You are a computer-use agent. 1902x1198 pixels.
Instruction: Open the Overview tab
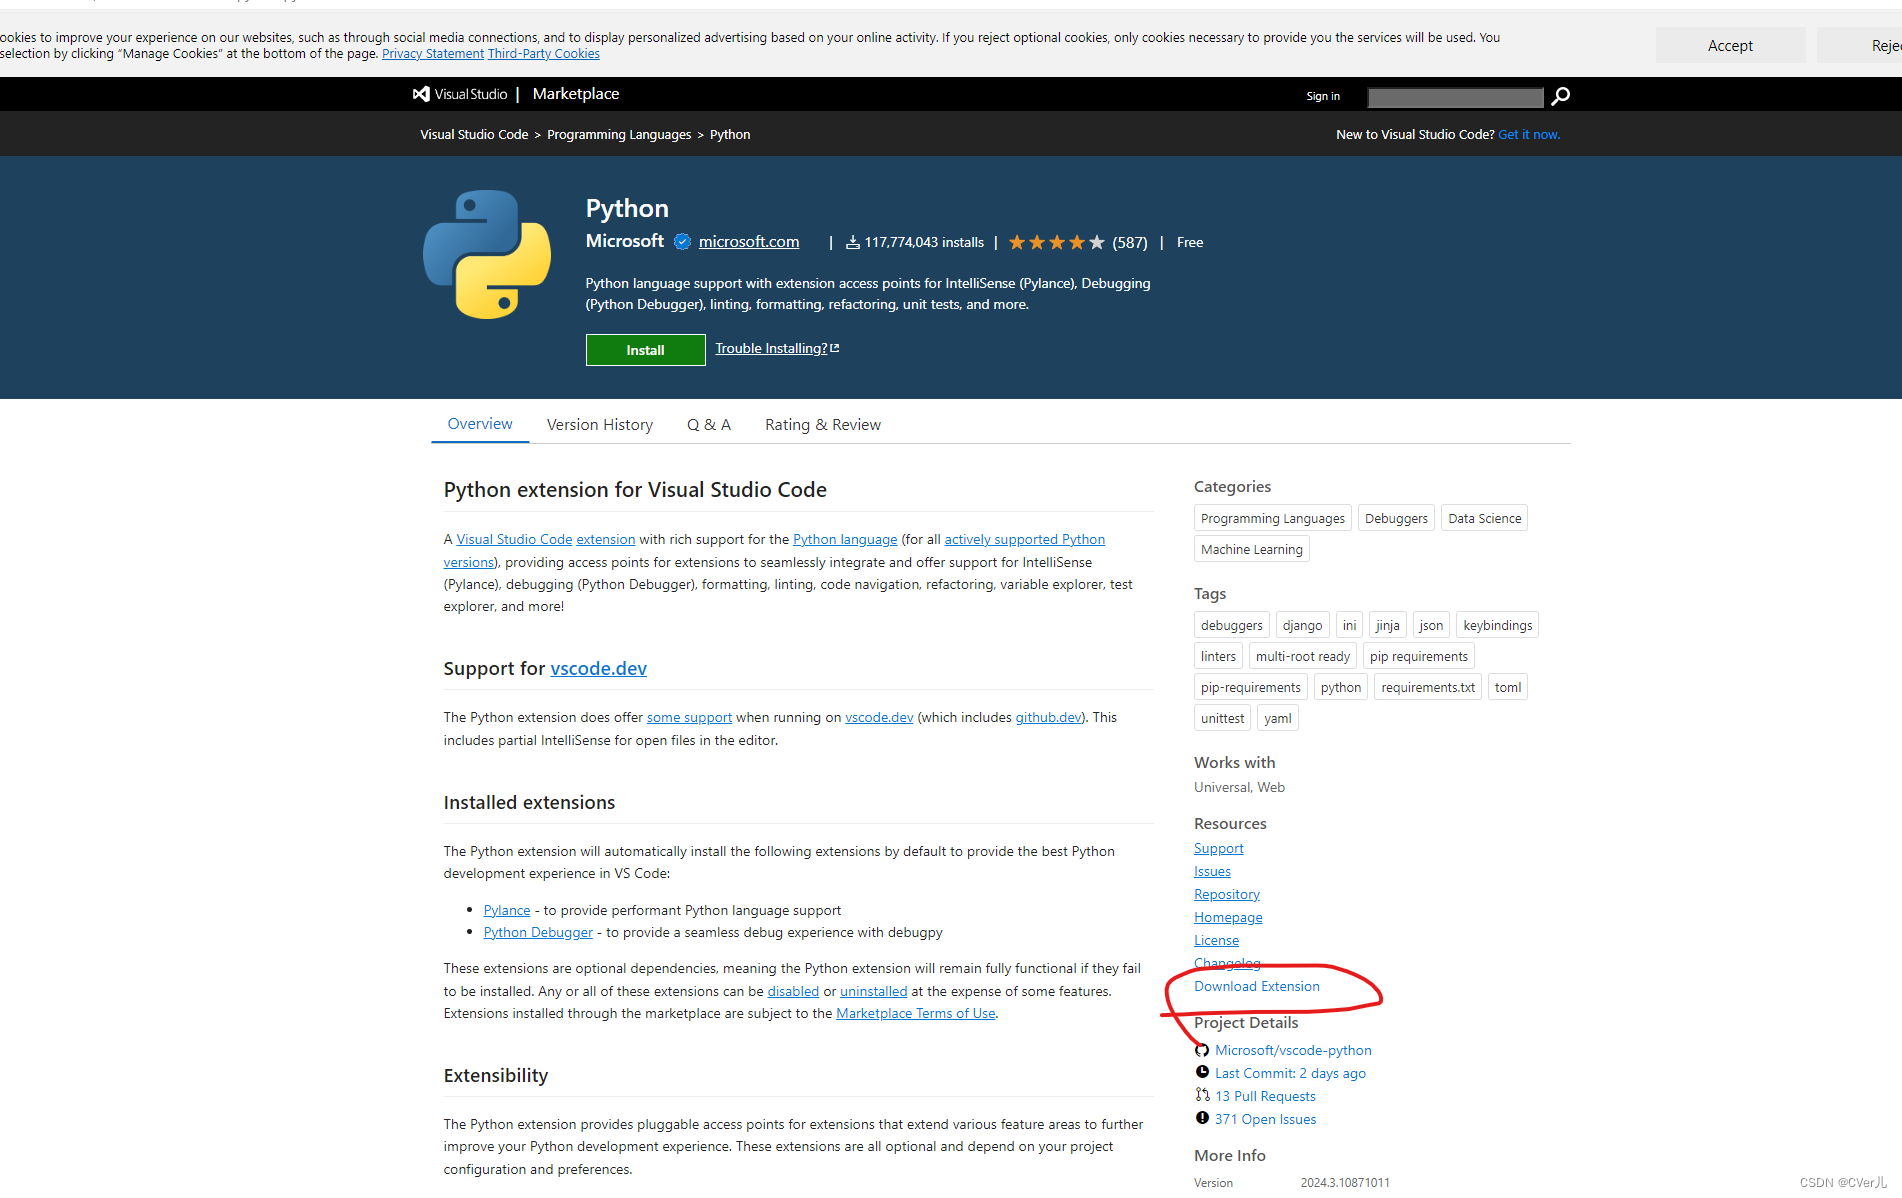click(x=480, y=424)
